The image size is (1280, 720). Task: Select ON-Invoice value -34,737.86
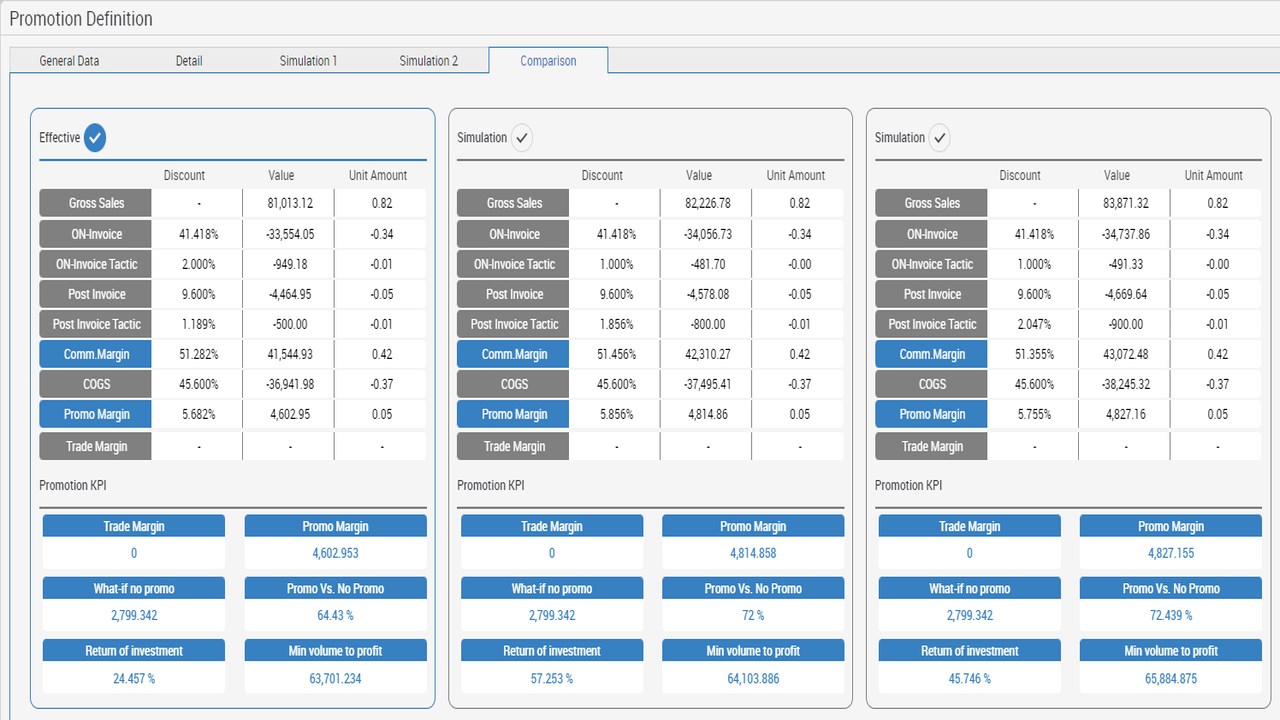click(x=1124, y=234)
